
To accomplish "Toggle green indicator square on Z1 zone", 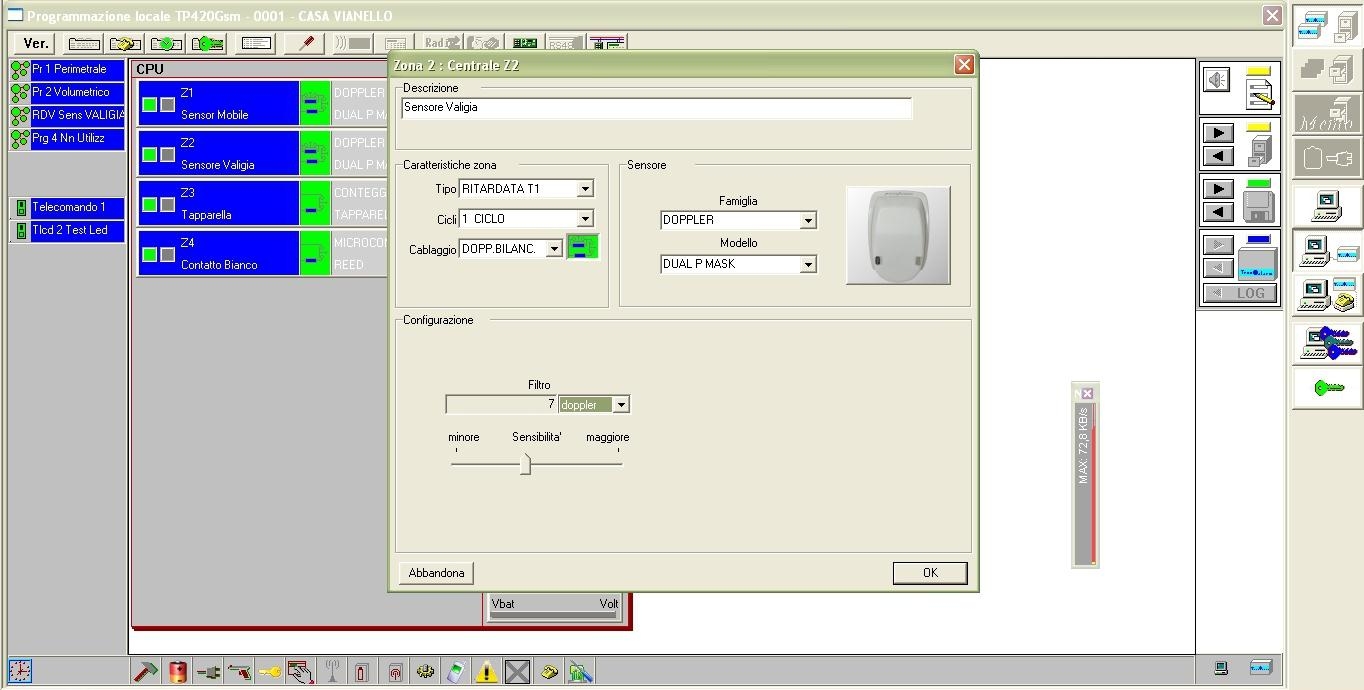I will pos(149,105).
